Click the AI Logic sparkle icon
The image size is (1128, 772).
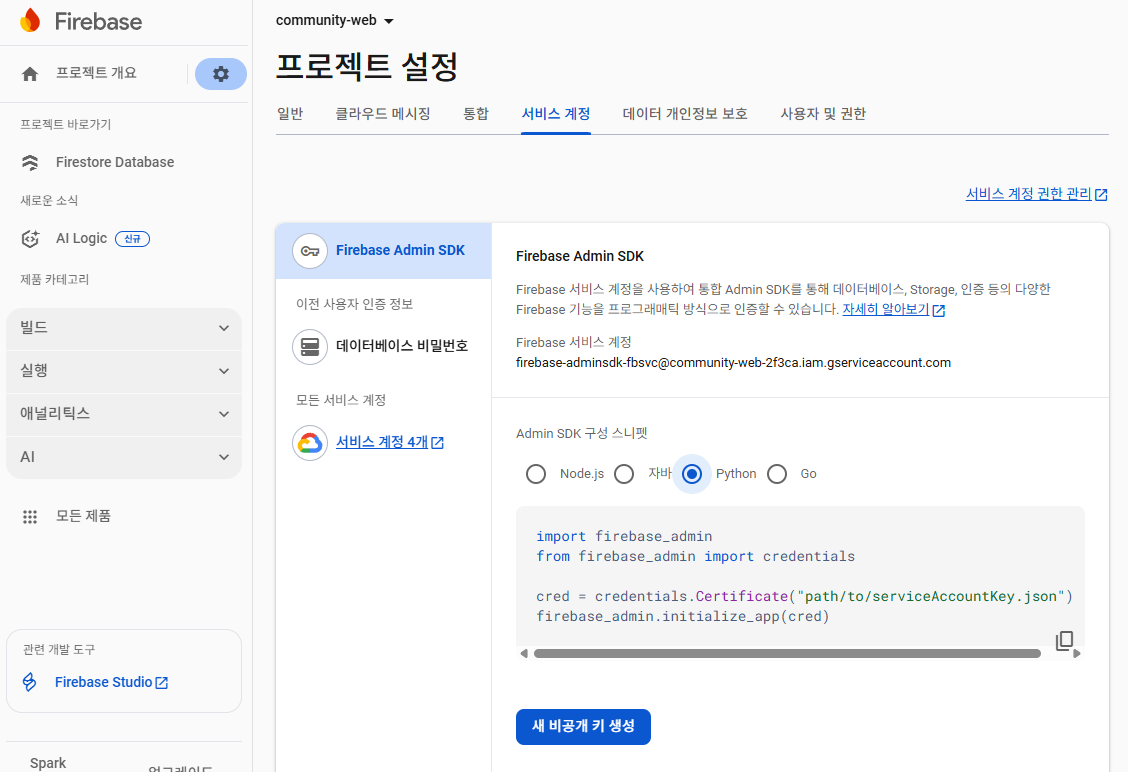[30, 239]
